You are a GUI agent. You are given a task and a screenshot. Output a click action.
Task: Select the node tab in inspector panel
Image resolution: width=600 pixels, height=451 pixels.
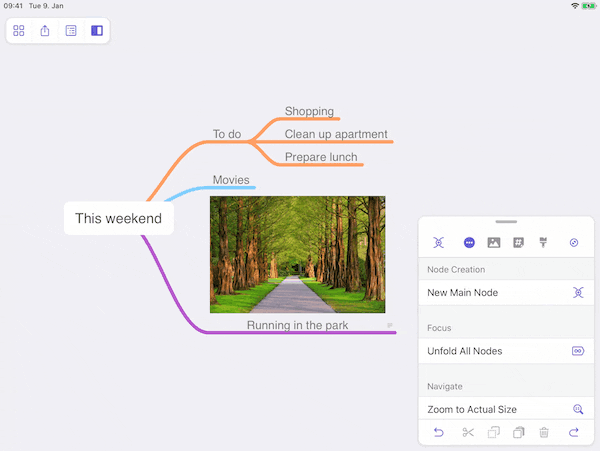439,243
